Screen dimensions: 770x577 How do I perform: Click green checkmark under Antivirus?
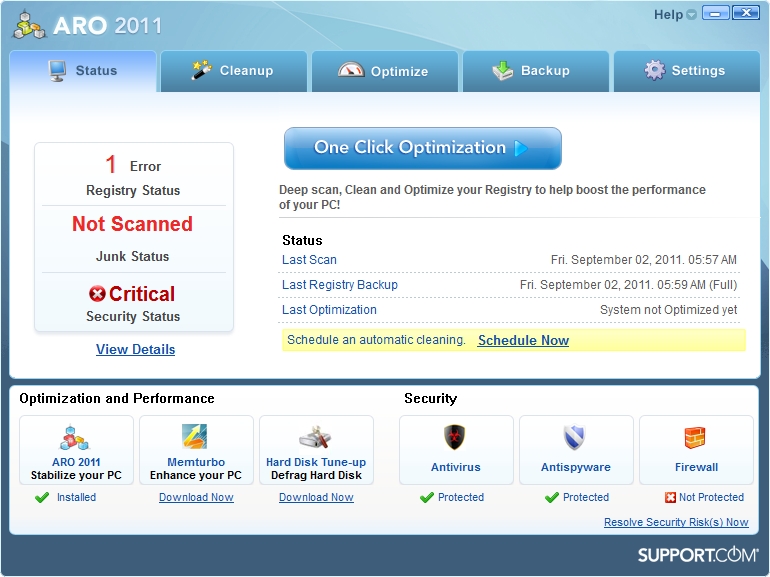pyautogui.click(x=427, y=497)
